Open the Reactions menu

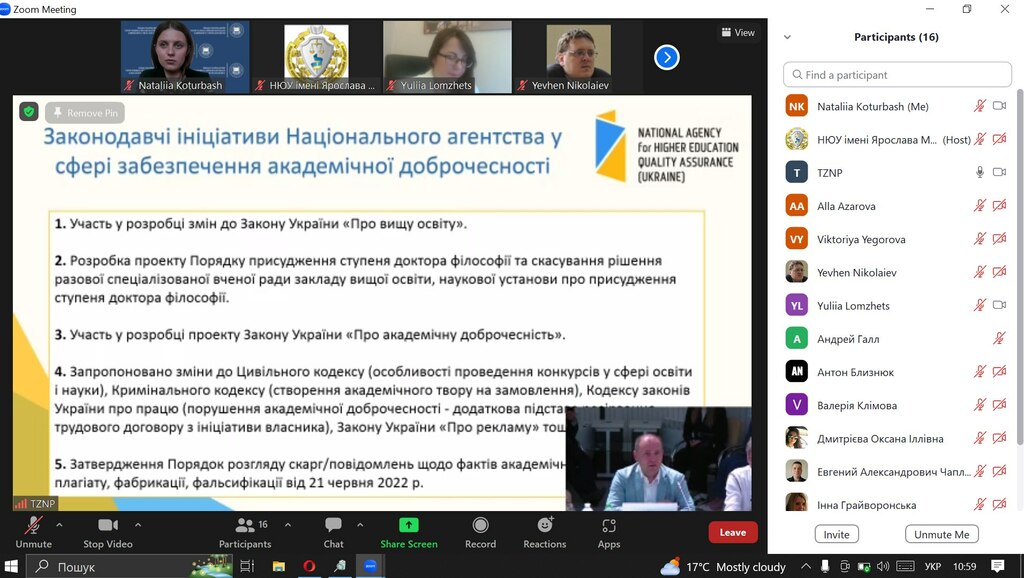point(544,526)
